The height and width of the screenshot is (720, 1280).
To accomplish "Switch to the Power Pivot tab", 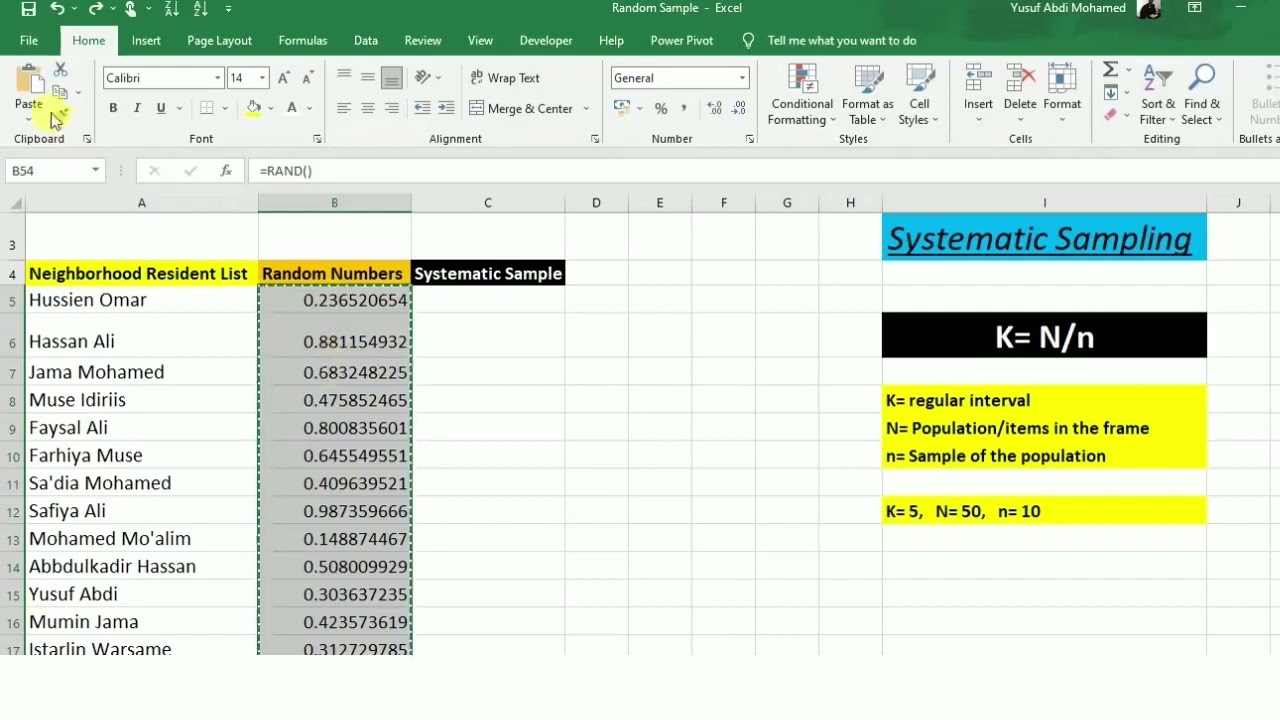I will point(682,41).
